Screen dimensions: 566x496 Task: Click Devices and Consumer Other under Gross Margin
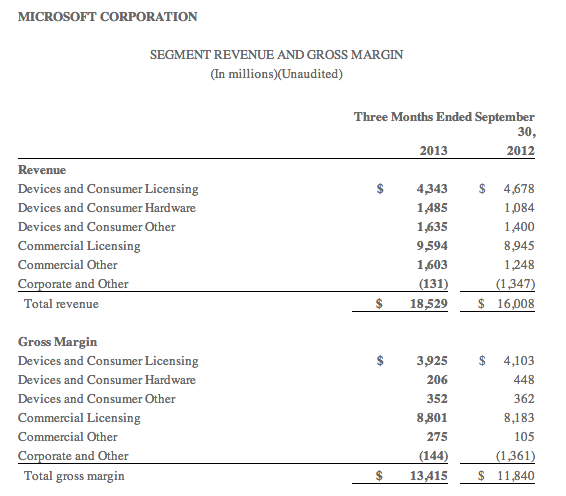[x=97, y=399]
